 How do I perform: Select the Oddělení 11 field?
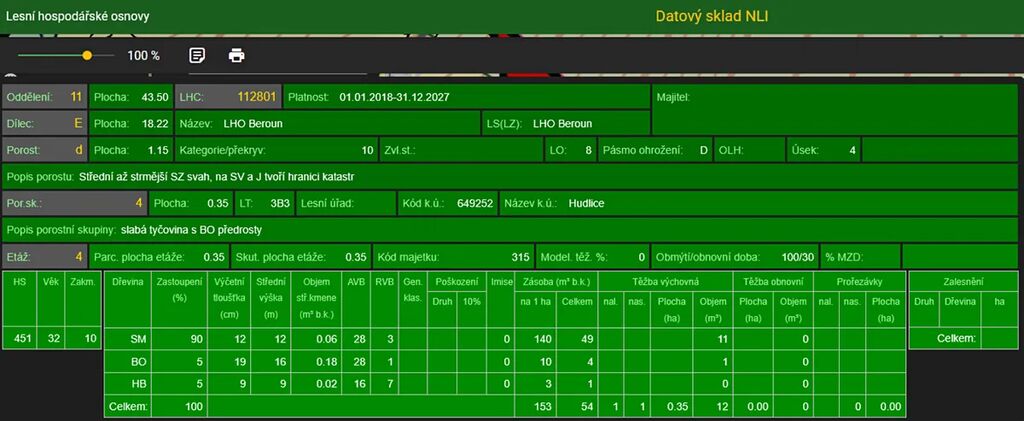(44, 97)
